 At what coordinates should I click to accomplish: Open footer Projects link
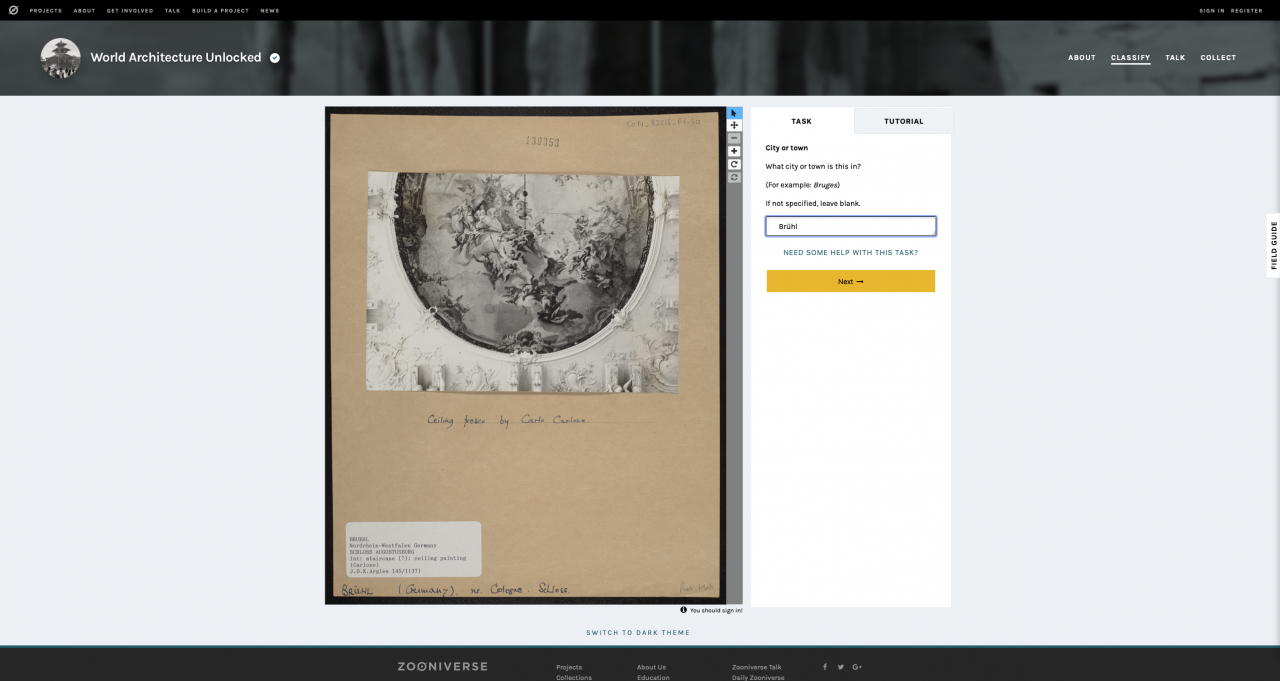[x=569, y=667]
